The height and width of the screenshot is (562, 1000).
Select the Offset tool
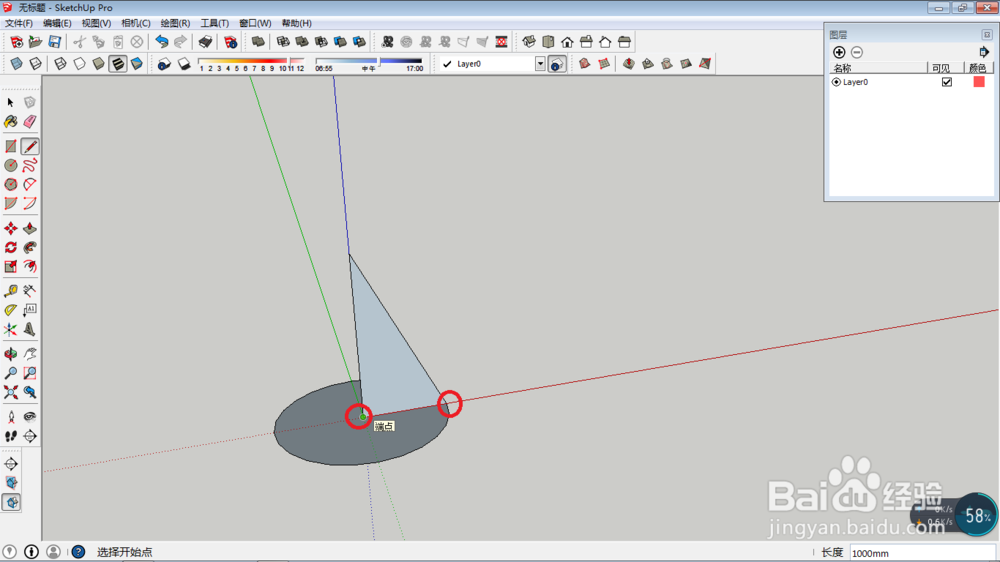point(29,266)
